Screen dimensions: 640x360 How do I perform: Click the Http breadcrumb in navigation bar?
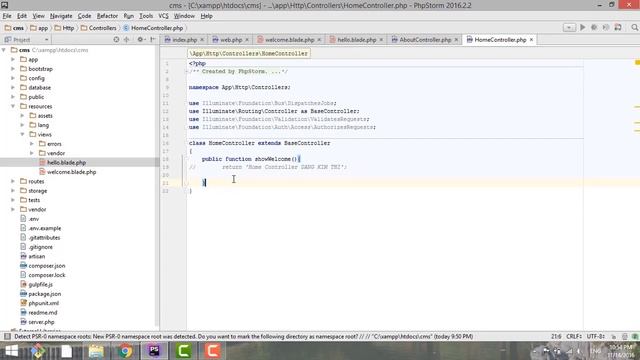64,28
